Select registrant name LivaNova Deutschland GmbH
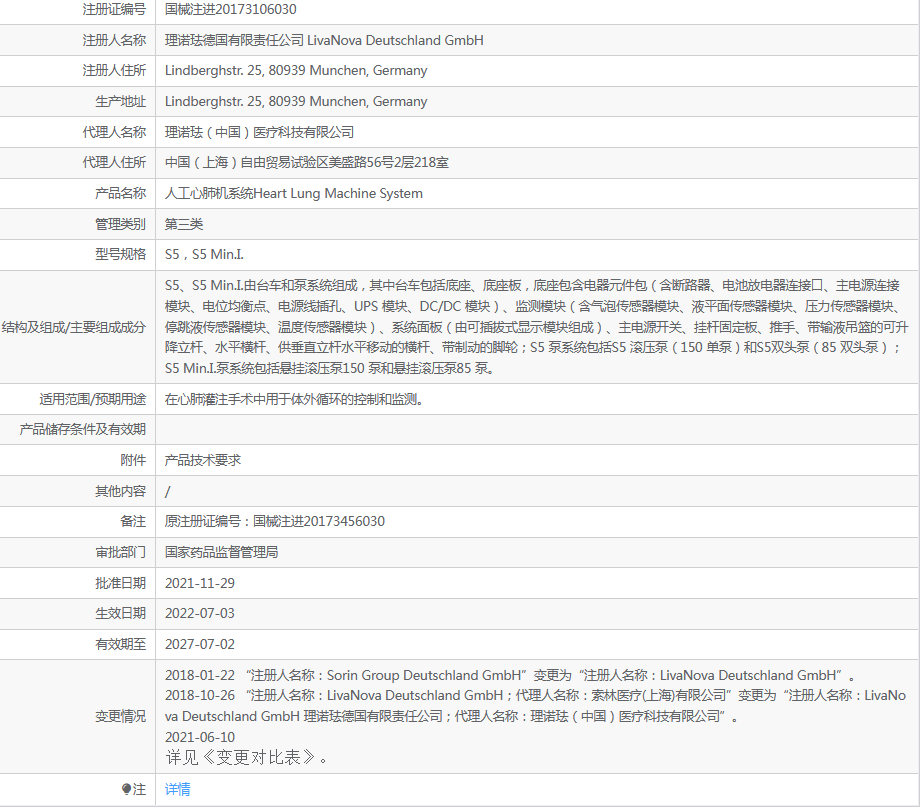Screen dimensions: 921x807 [395, 40]
